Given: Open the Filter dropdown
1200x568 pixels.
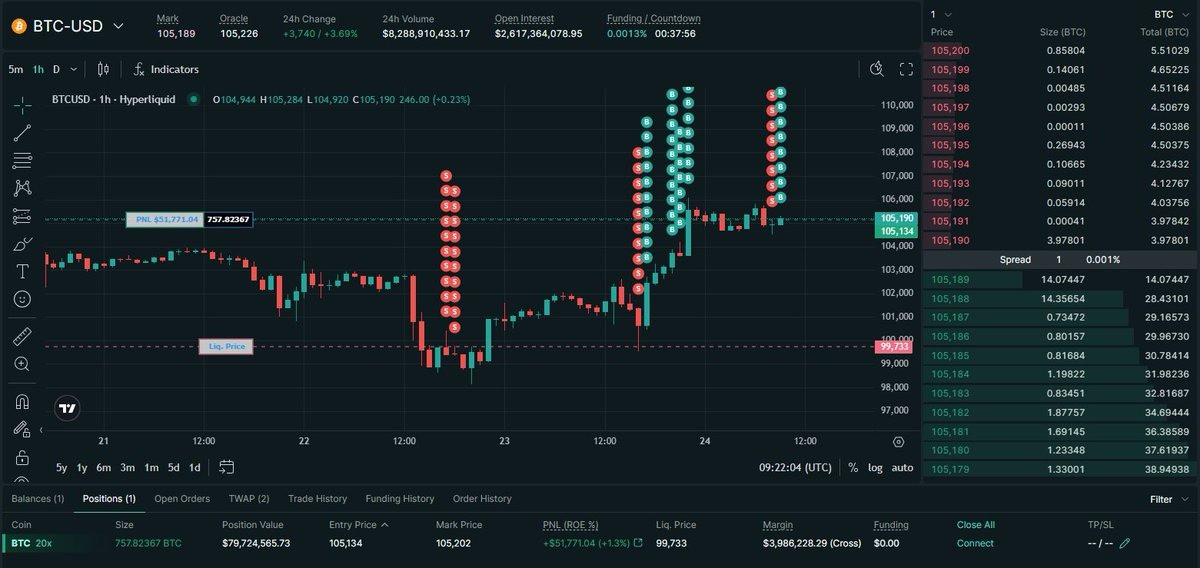Looking at the screenshot, I should (x=1168, y=499).
